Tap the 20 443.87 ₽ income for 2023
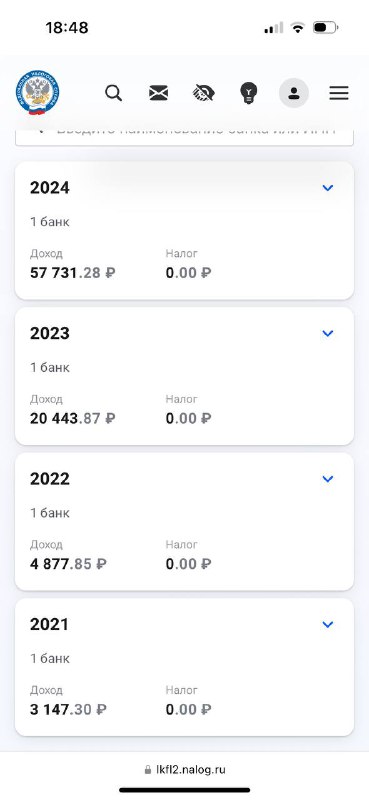The width and height of the screenshot is (369, 800). coord(72,418)
